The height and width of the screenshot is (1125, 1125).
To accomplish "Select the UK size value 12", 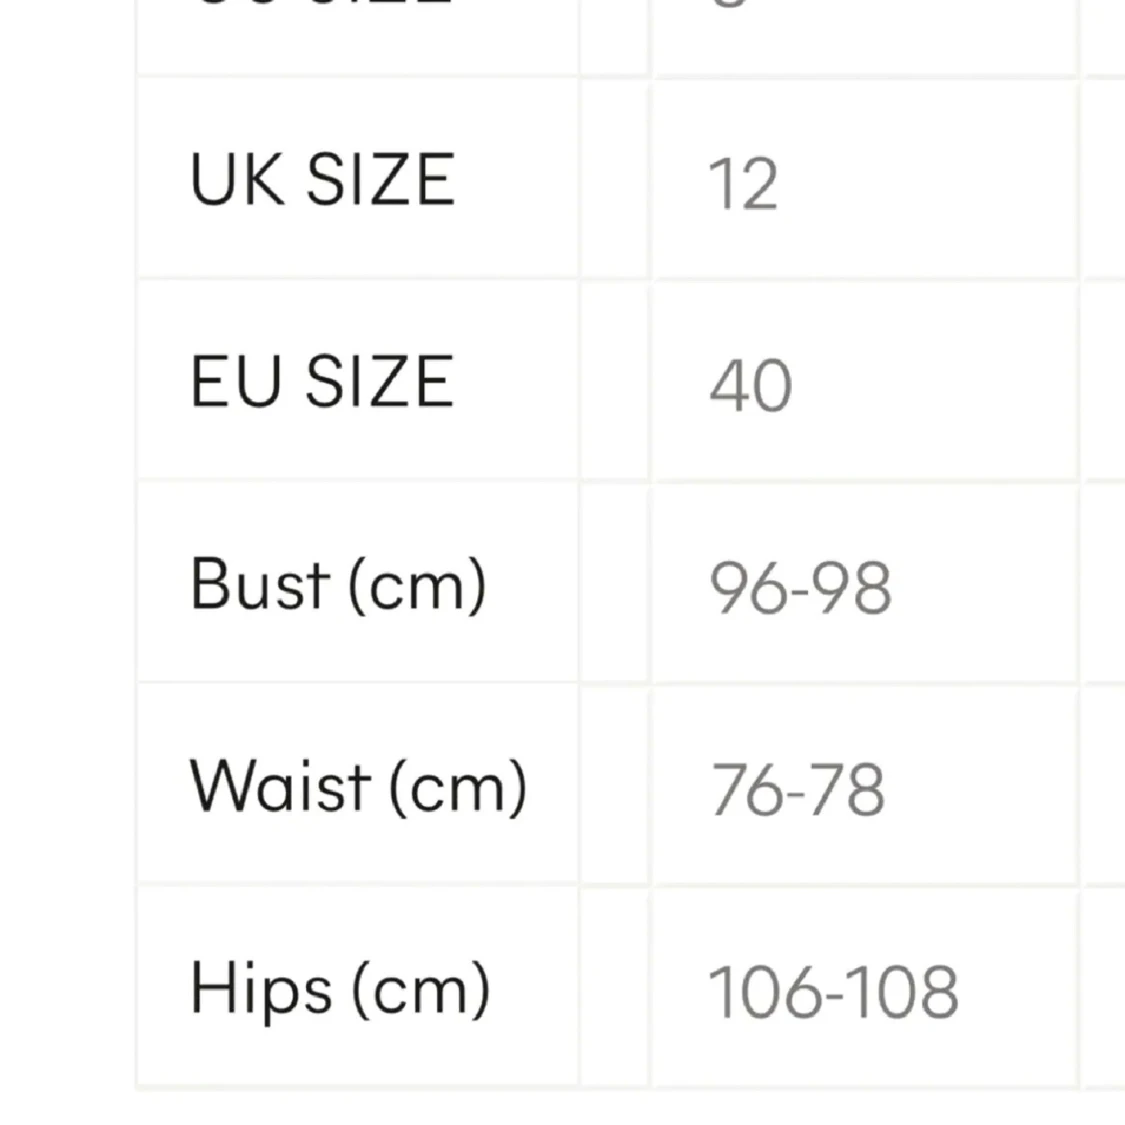I will tap(743, 184).
